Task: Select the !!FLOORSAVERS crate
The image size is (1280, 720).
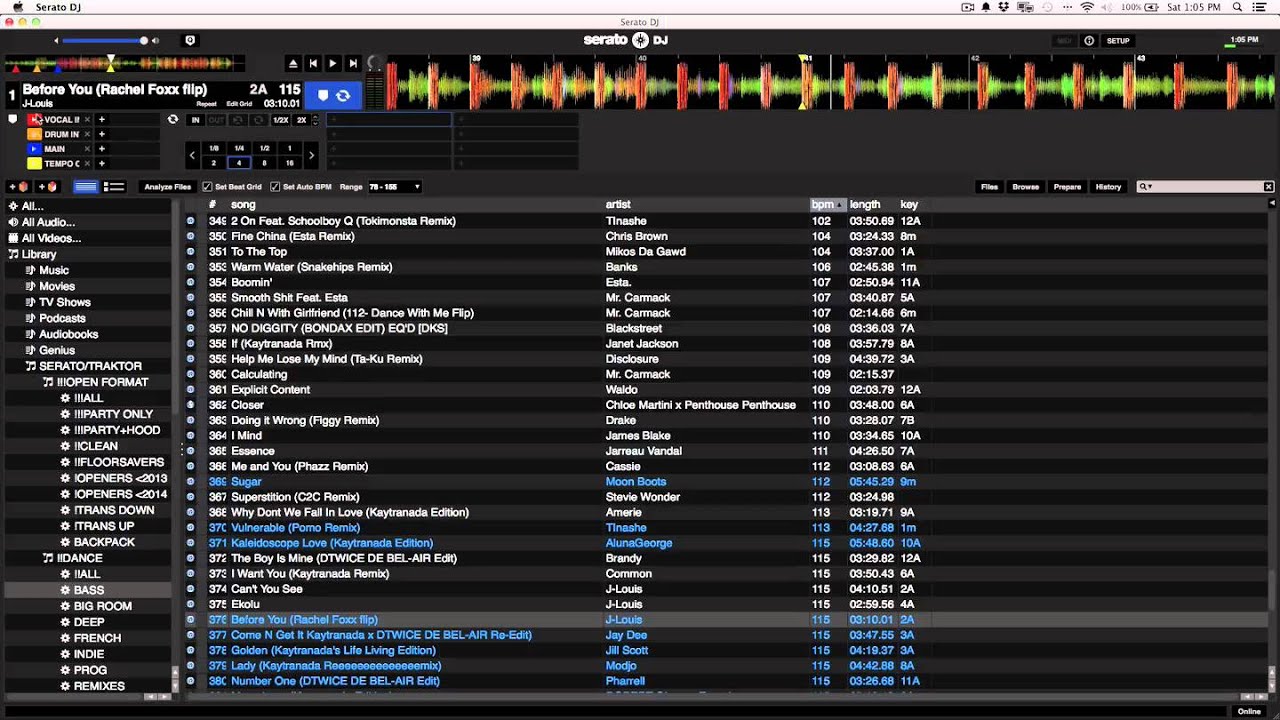Action: pyautogui.click(x=119, y=462)
